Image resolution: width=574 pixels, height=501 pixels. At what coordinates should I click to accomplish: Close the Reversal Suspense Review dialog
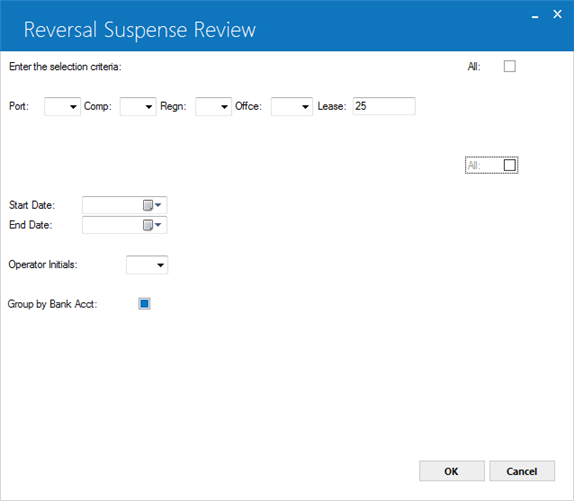(x=557, y=14)
